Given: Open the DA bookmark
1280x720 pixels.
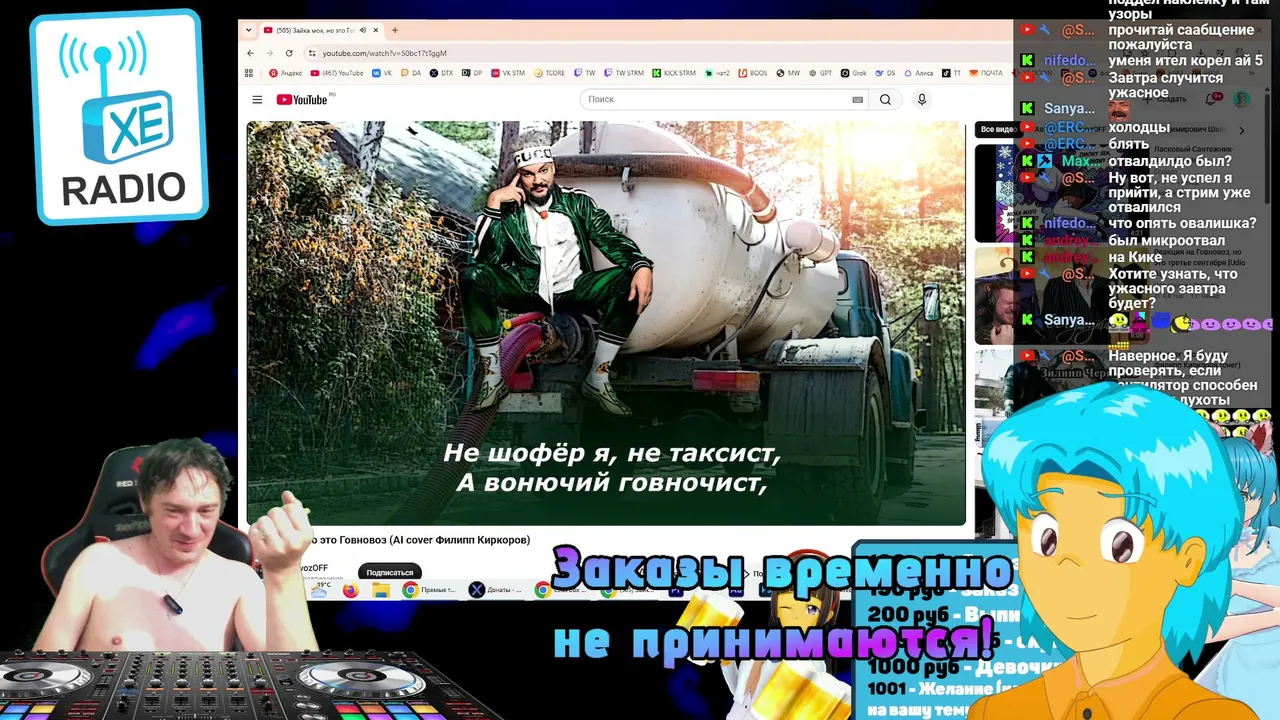Looking at the screenshot, I should (411, 73).
